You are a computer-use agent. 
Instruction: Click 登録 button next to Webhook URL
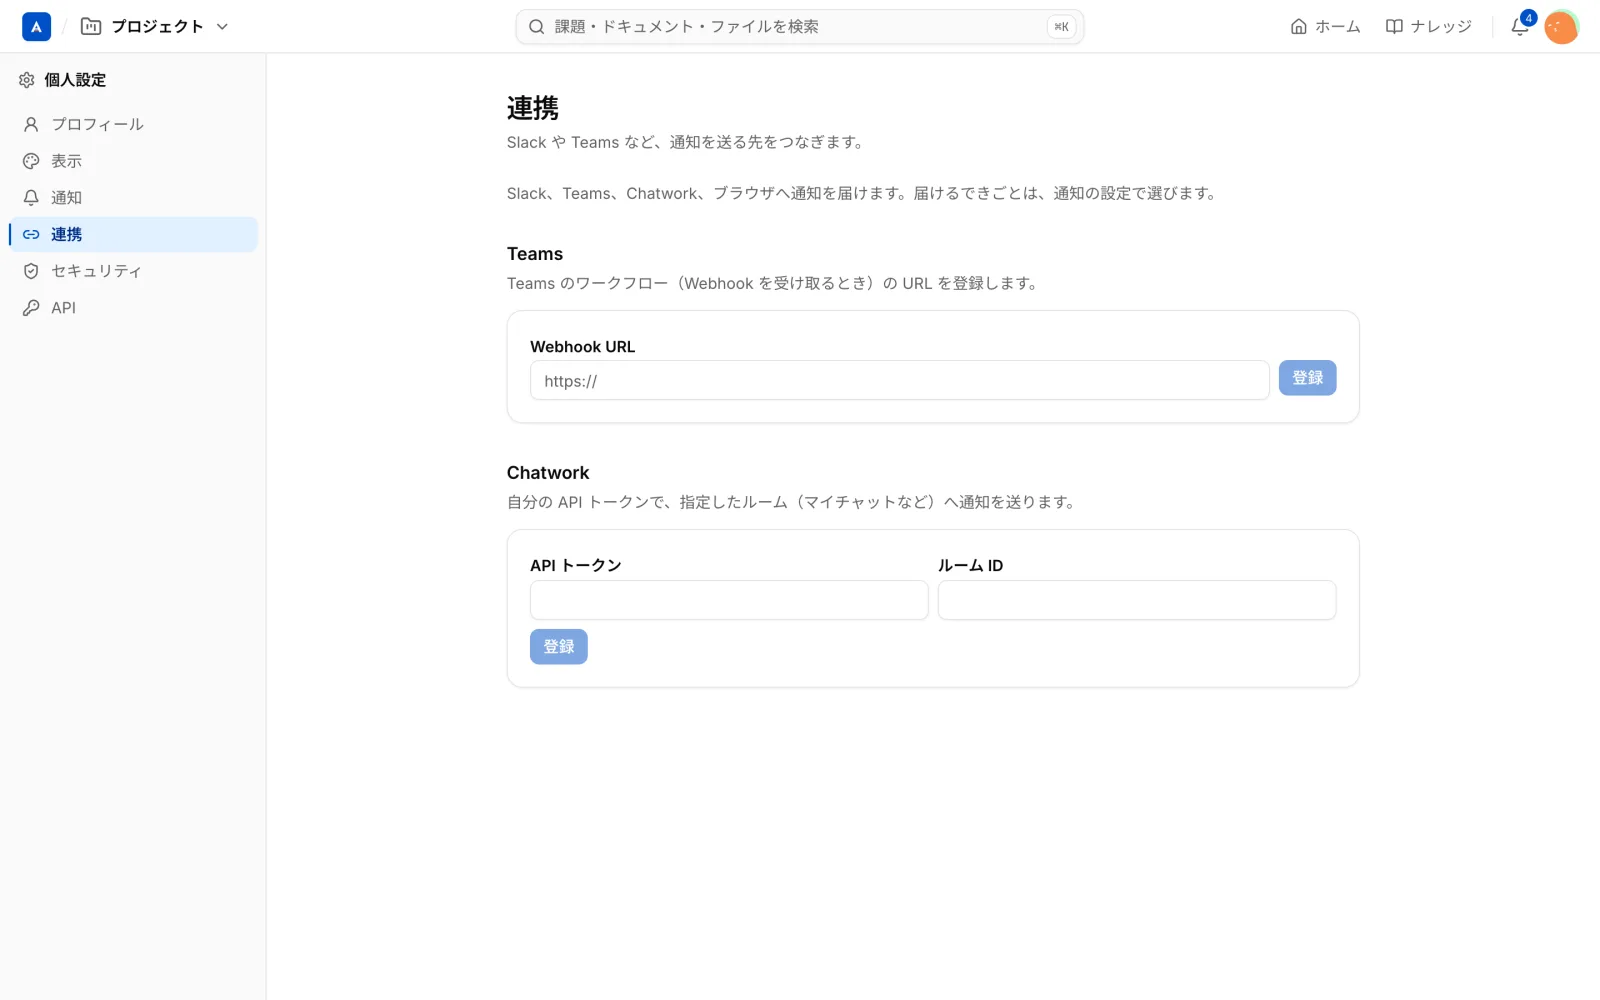(x=1307, y=378)
